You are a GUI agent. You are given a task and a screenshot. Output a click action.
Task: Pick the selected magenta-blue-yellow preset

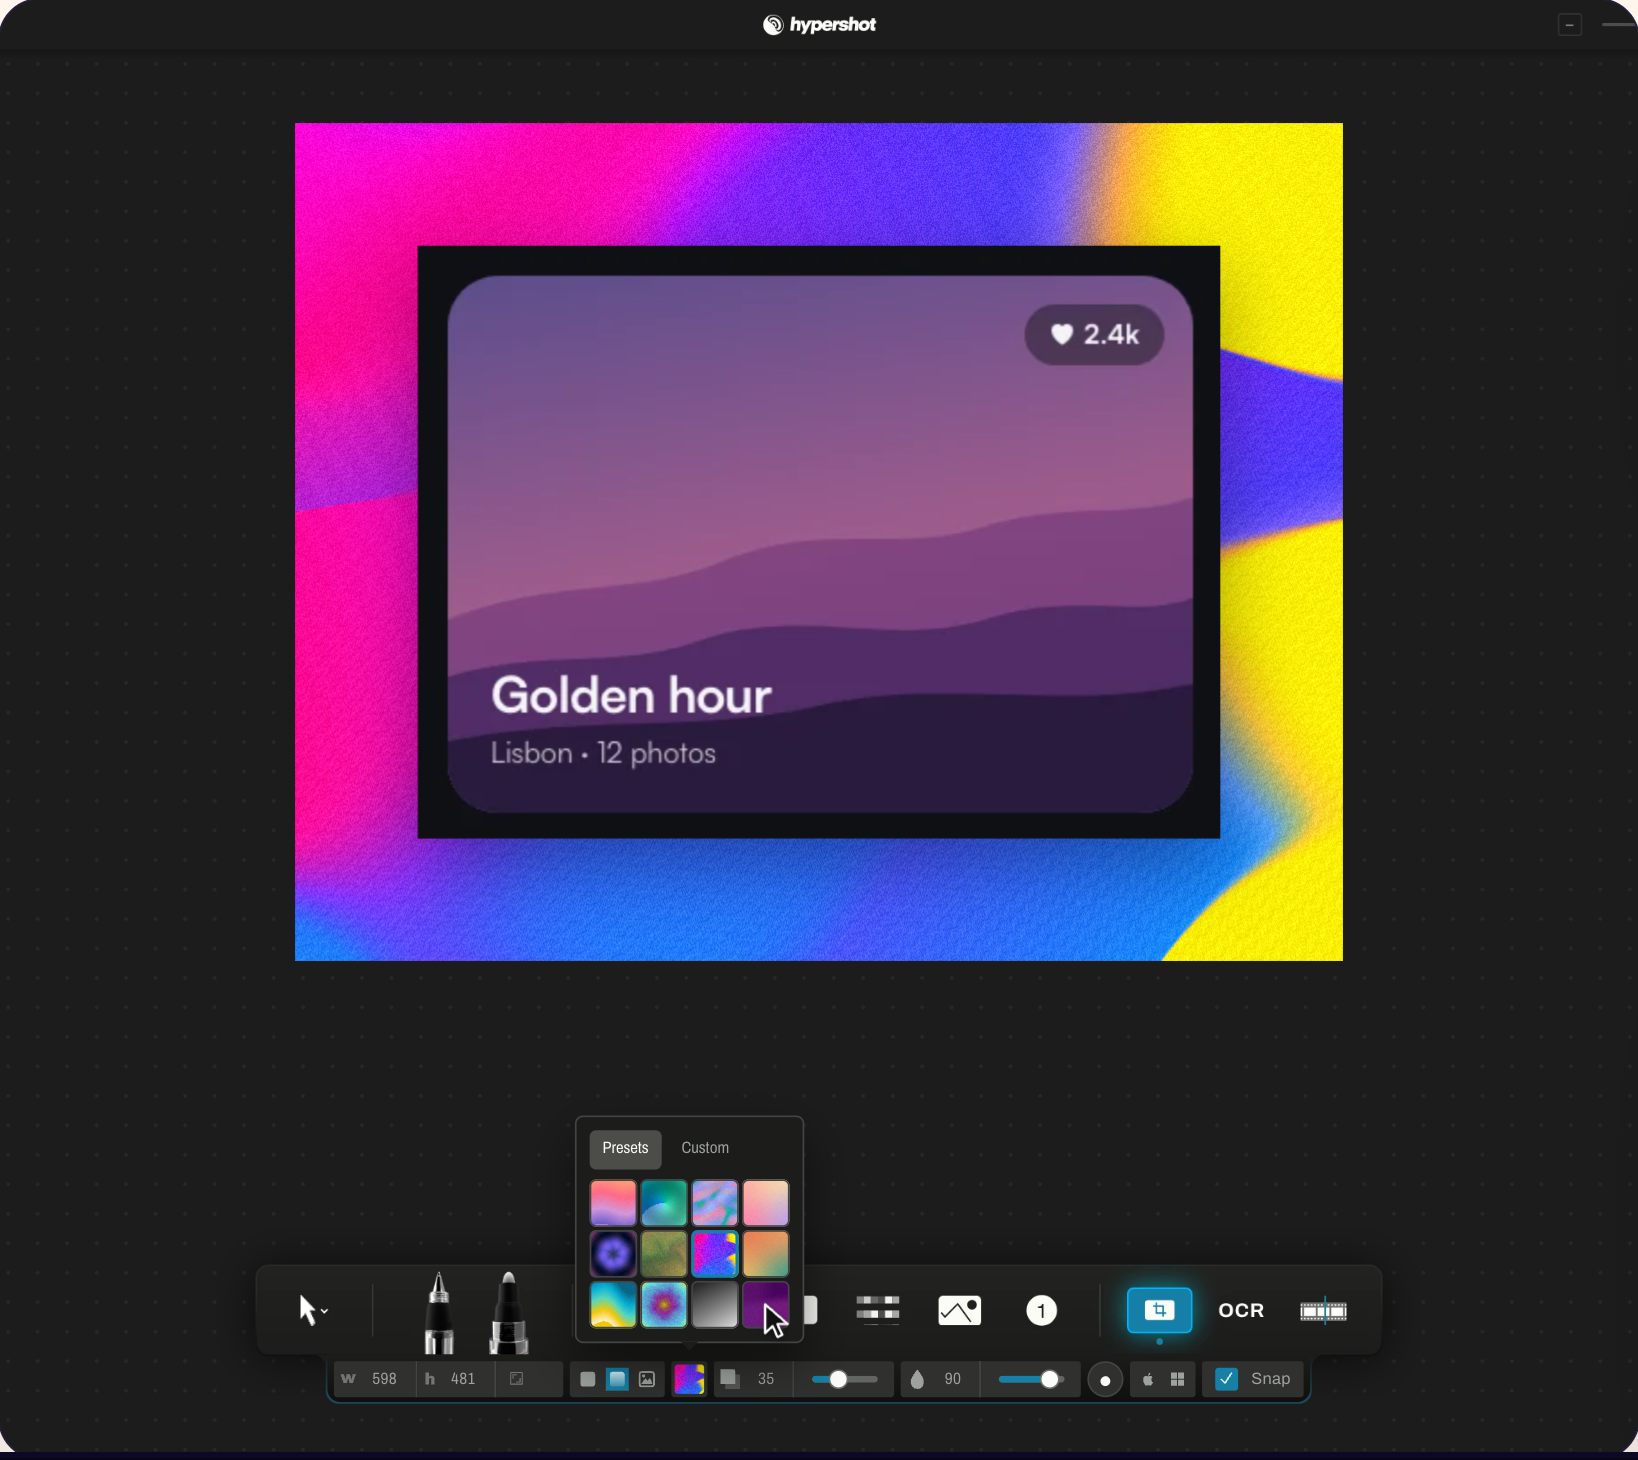pyautogui.click(x=715, y=1254)
